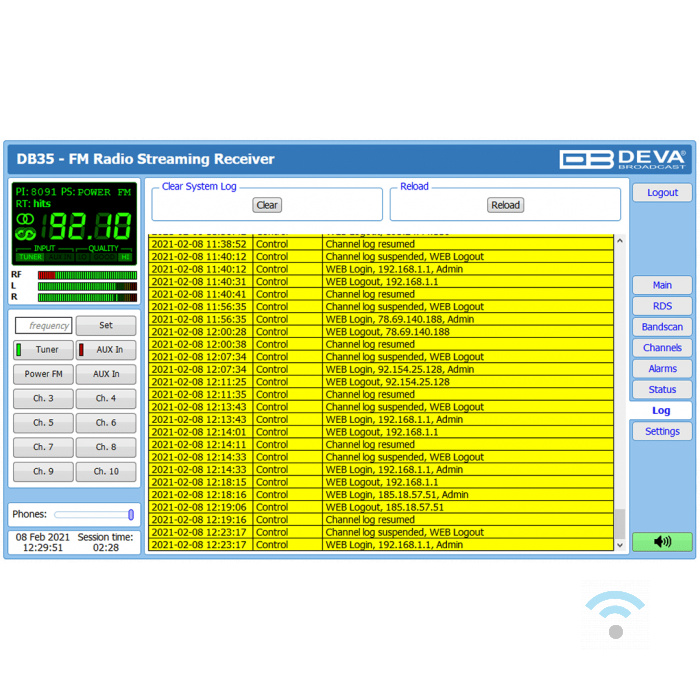The image size is (700, 700).
Task: Switch to the Channels tab
Action: [x=662, y=348]
